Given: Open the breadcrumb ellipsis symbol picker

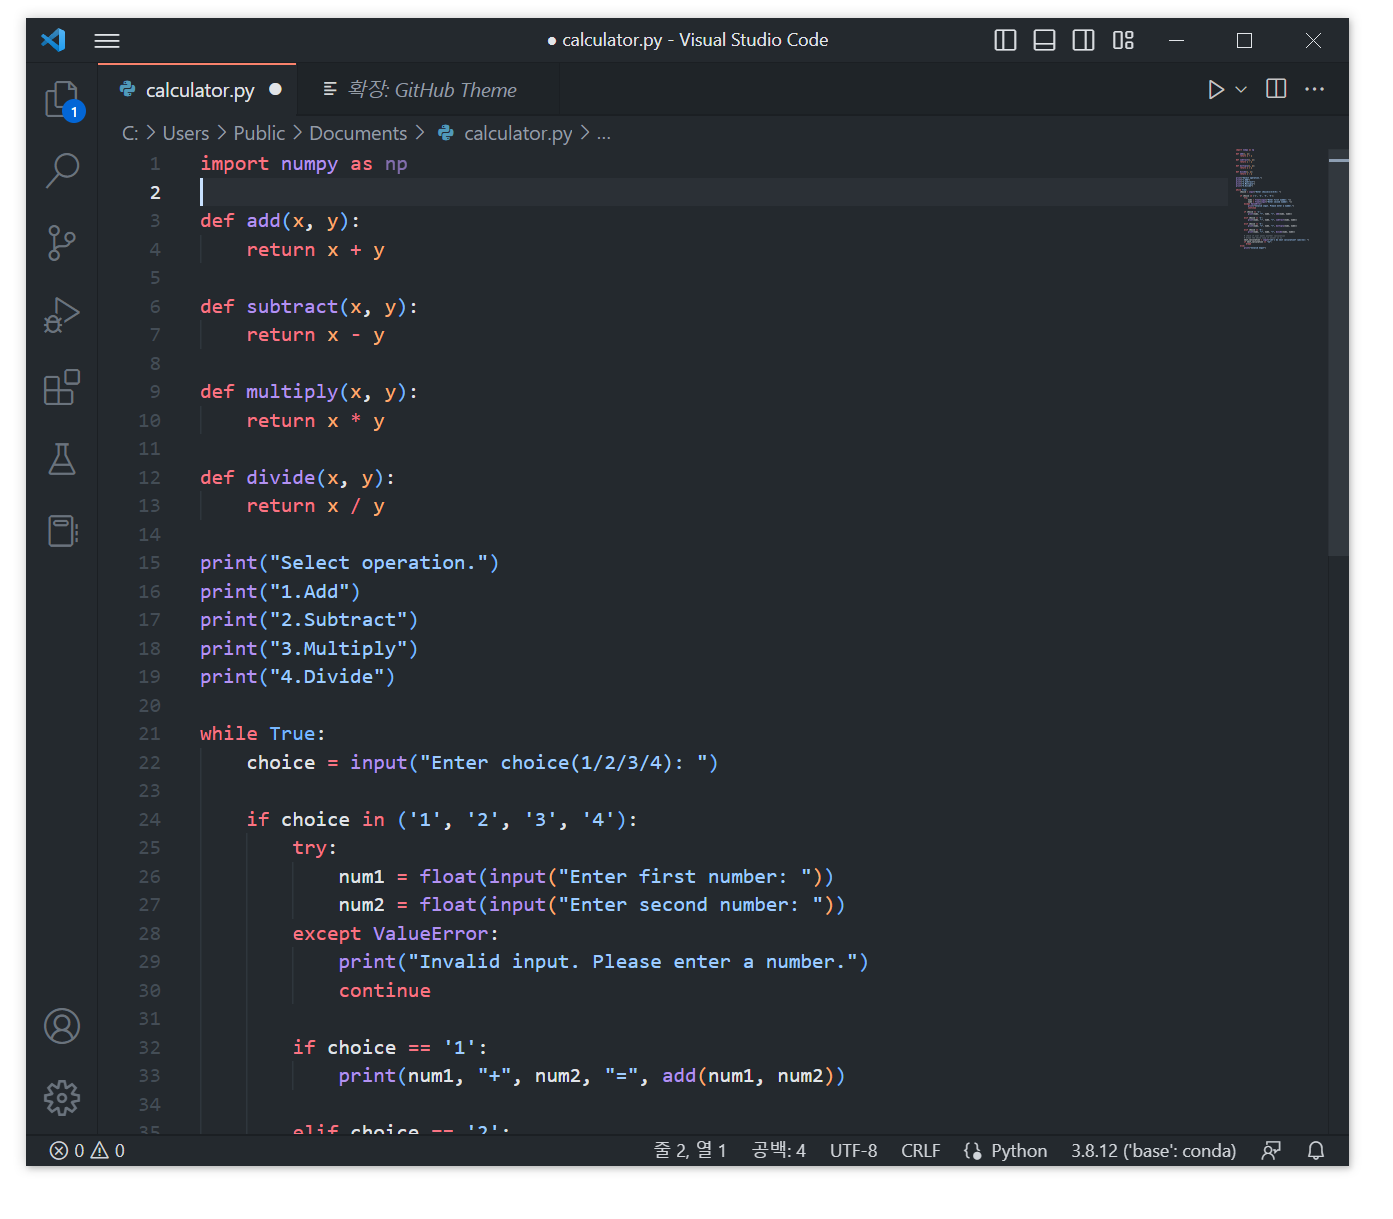Looking at the screenshot, I should click(604, 133).
